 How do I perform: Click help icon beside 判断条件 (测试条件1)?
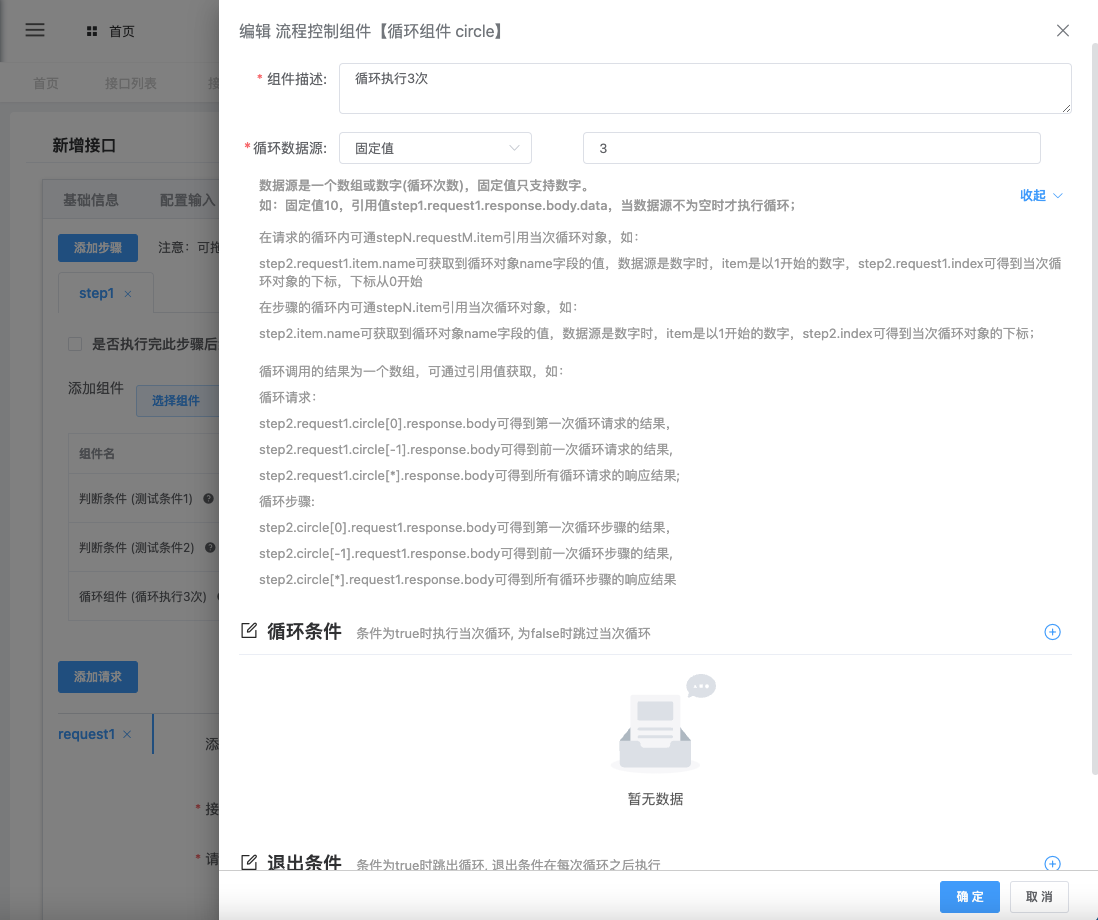208,498
